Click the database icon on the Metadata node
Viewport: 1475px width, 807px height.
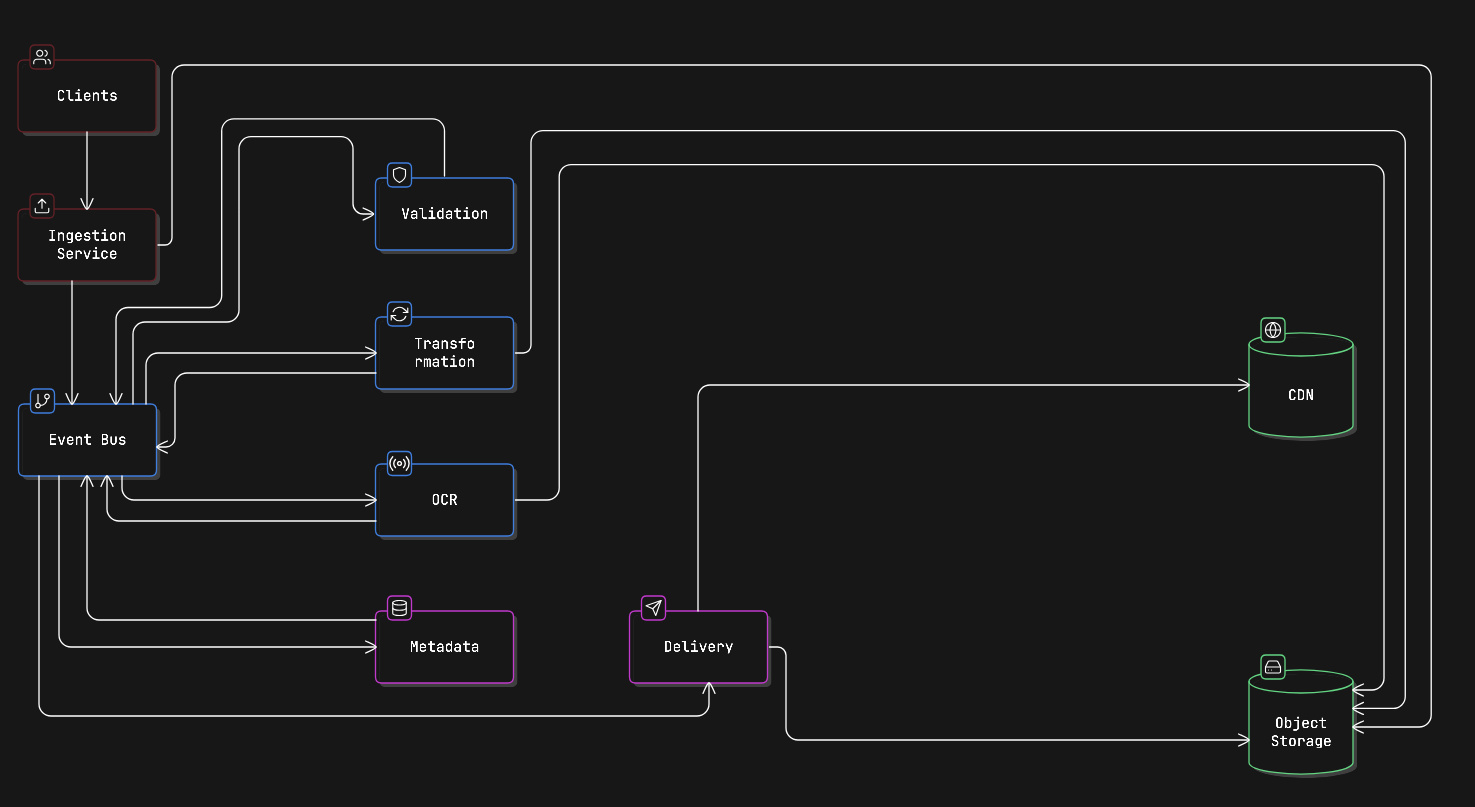click(398, 607)
